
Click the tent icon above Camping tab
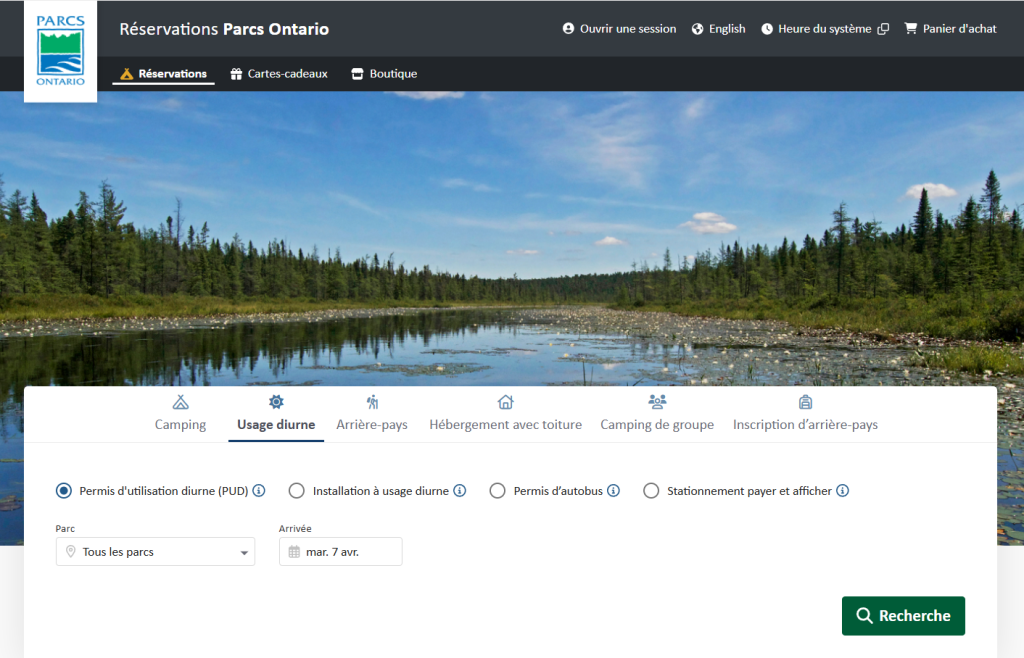pyautogui.click(x=180, y=401)
